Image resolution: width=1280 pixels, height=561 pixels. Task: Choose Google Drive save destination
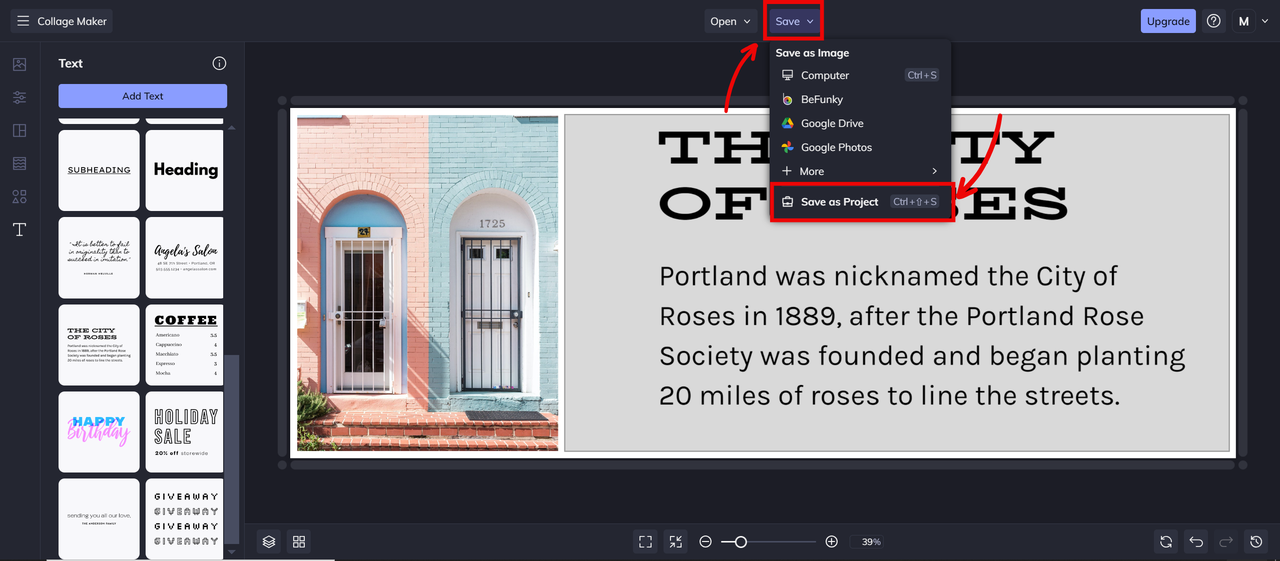[x=860, y=123]
